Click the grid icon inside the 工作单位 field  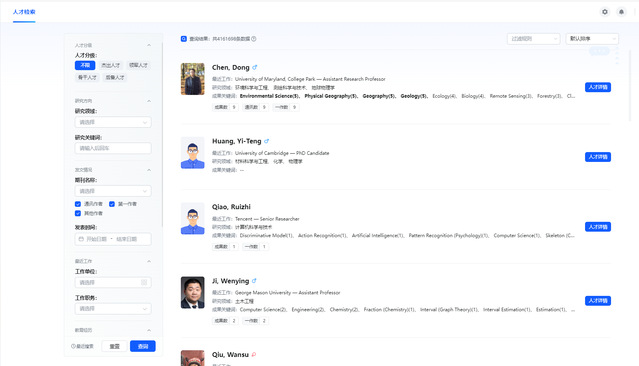144,282
